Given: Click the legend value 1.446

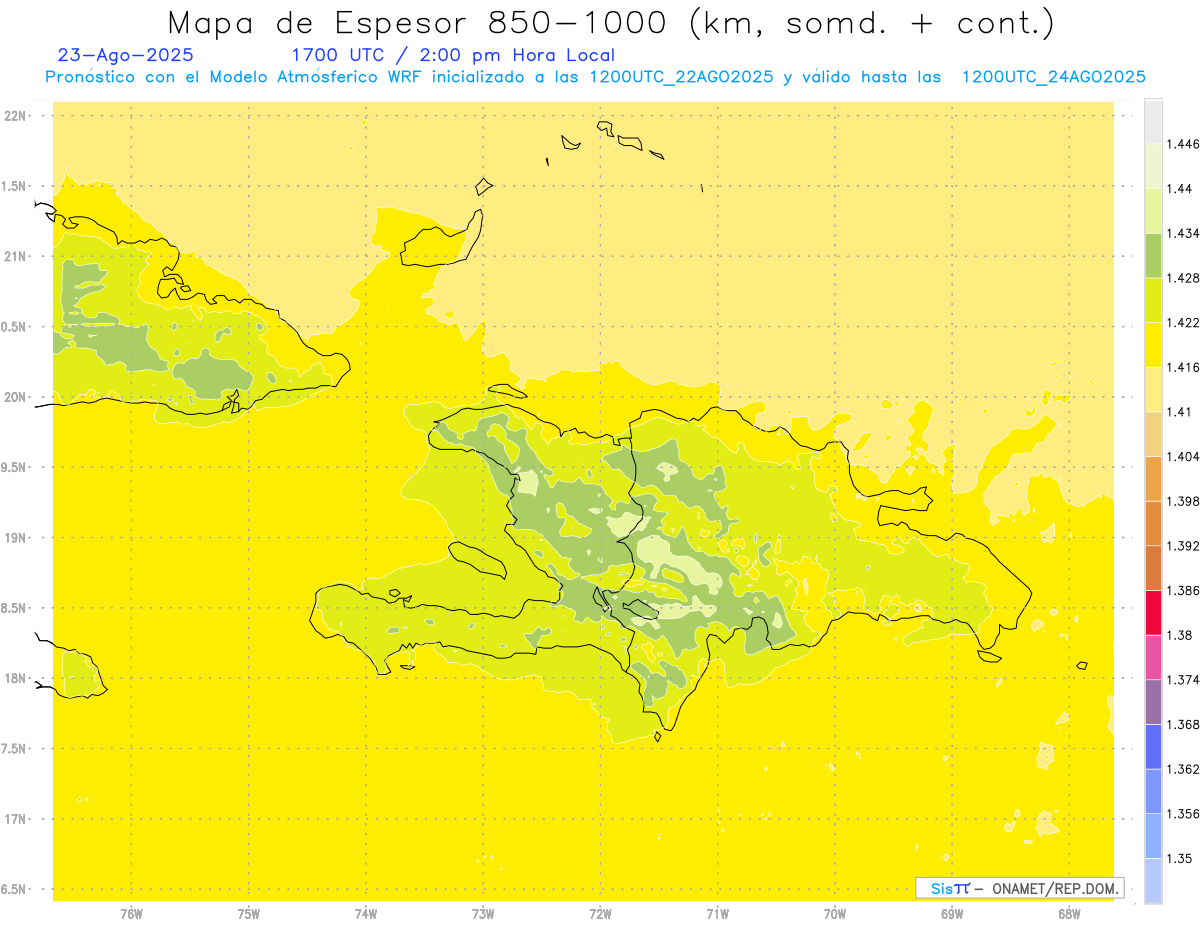Looking at the screenshot, I should click(x=1183, y=144).
